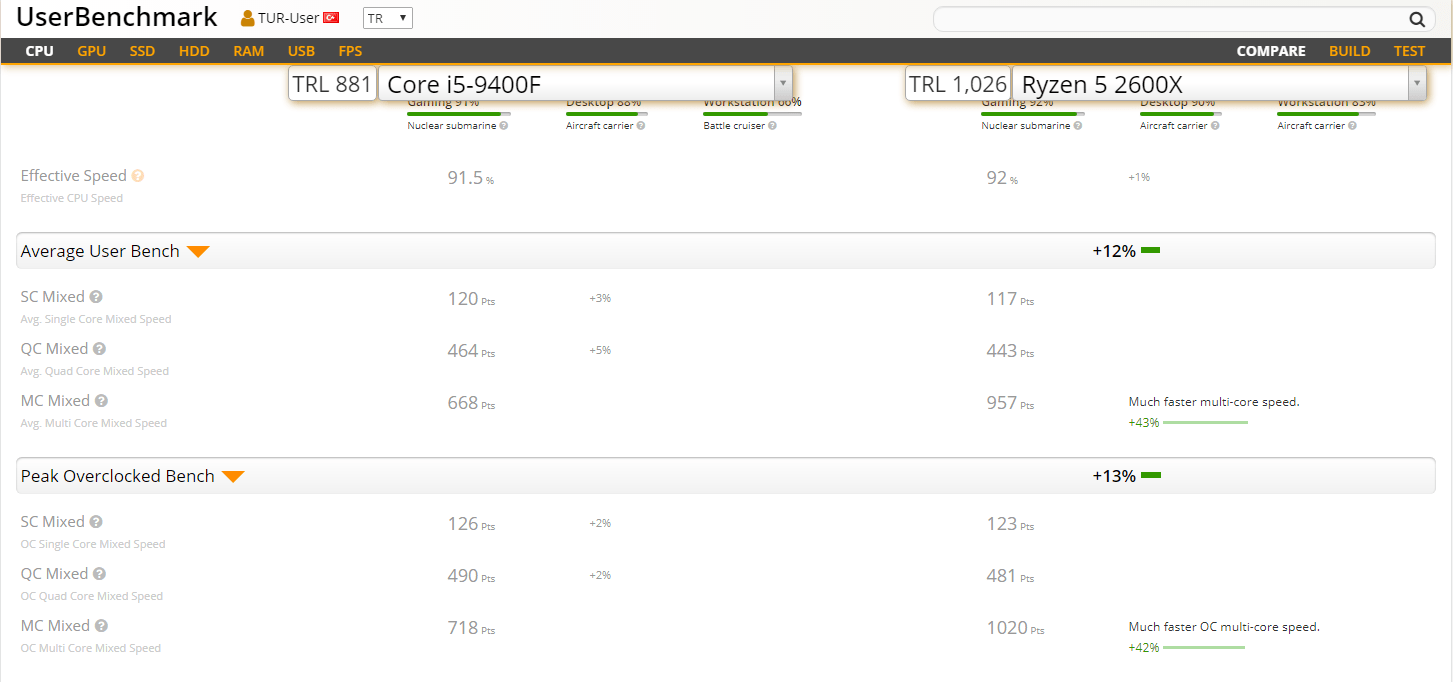Click help icon beside i5-9400F Aircraft carrier

tap(641, 126)
